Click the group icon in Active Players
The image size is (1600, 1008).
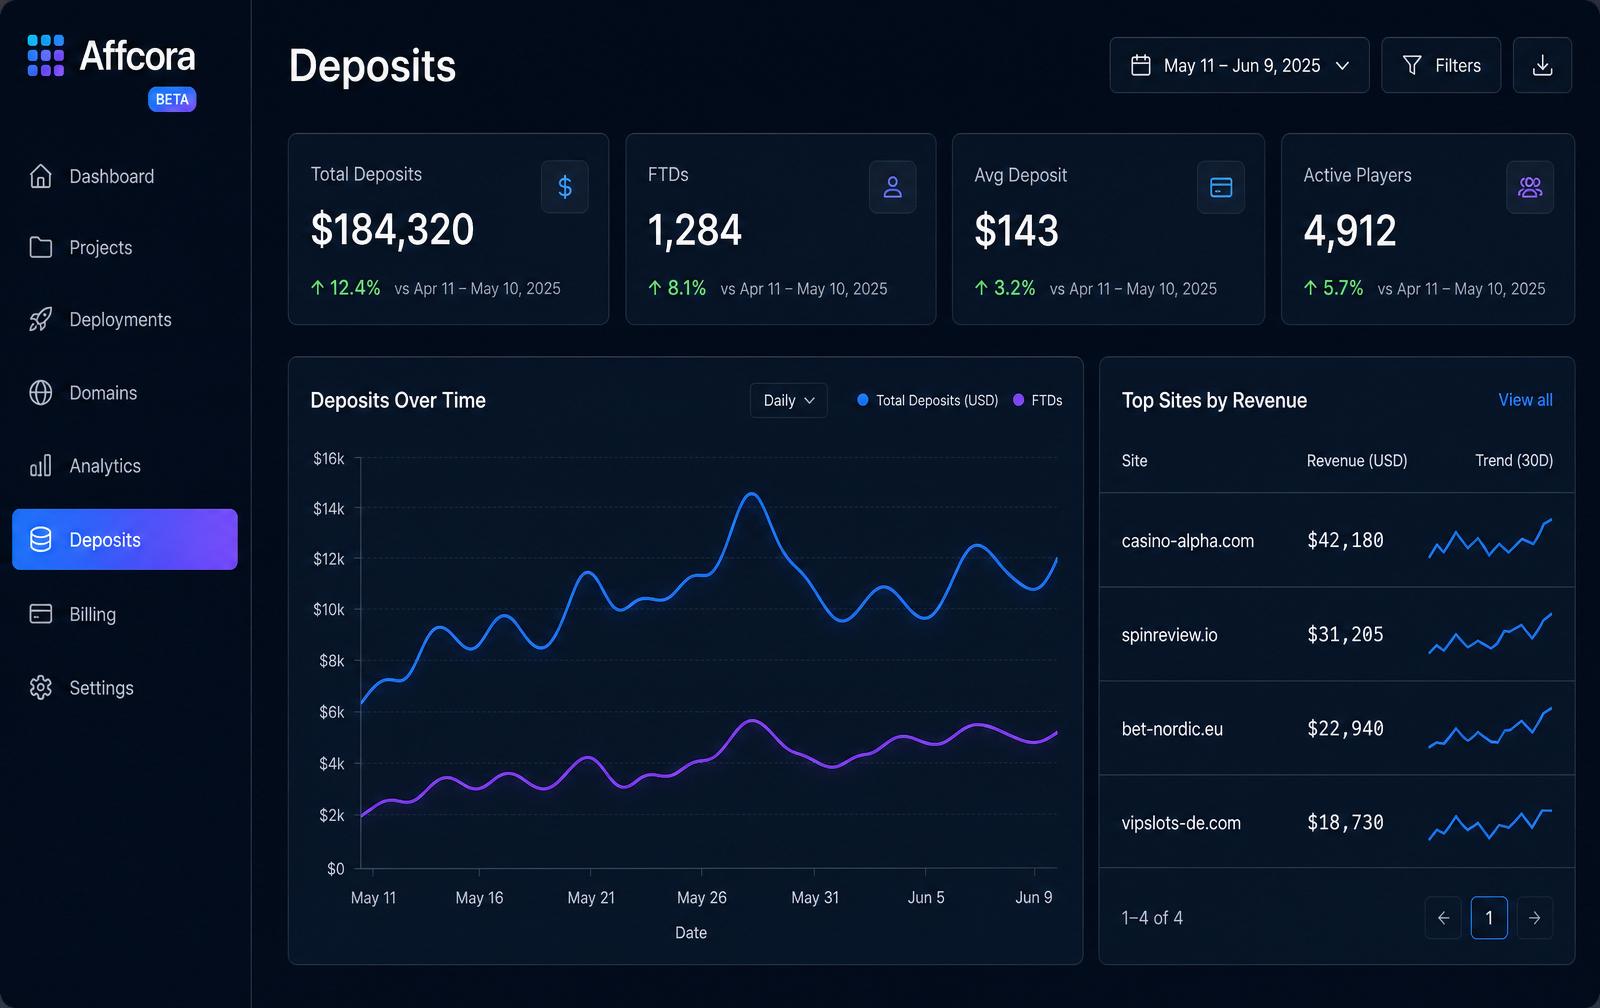pyautogui.click(x=1530, y=187)
